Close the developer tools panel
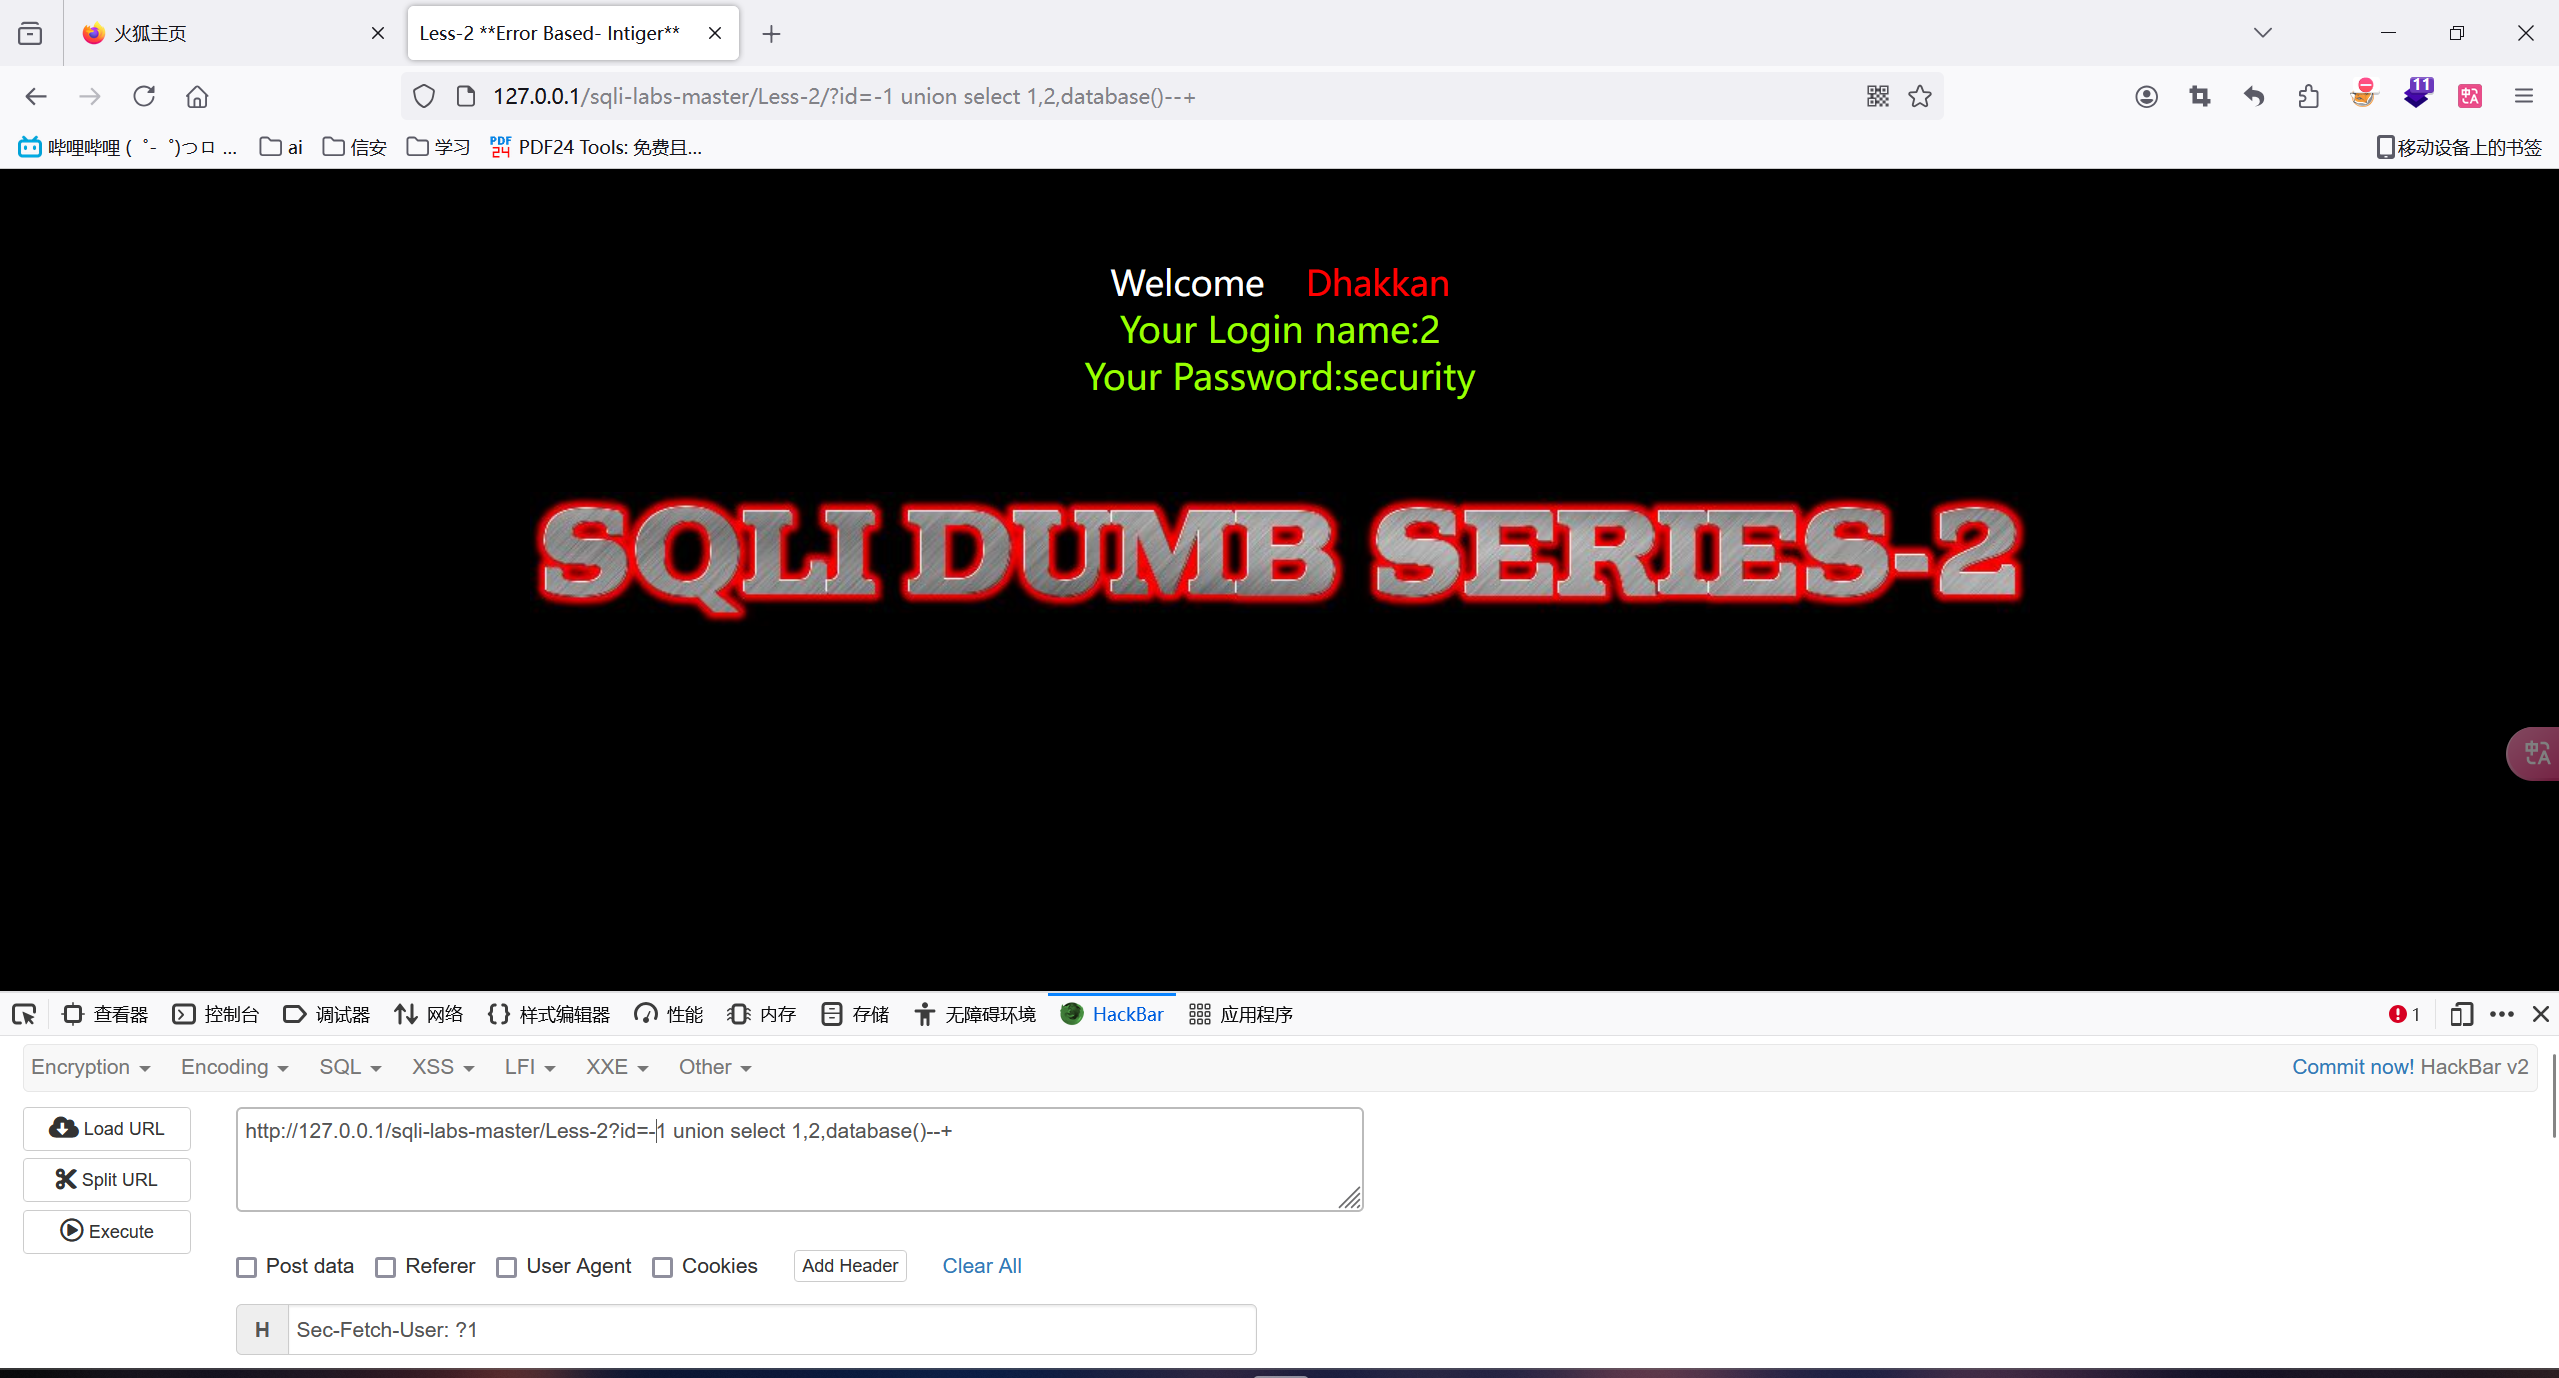Viewport: 2559px width, 1378px height. pos(2541,1014)
